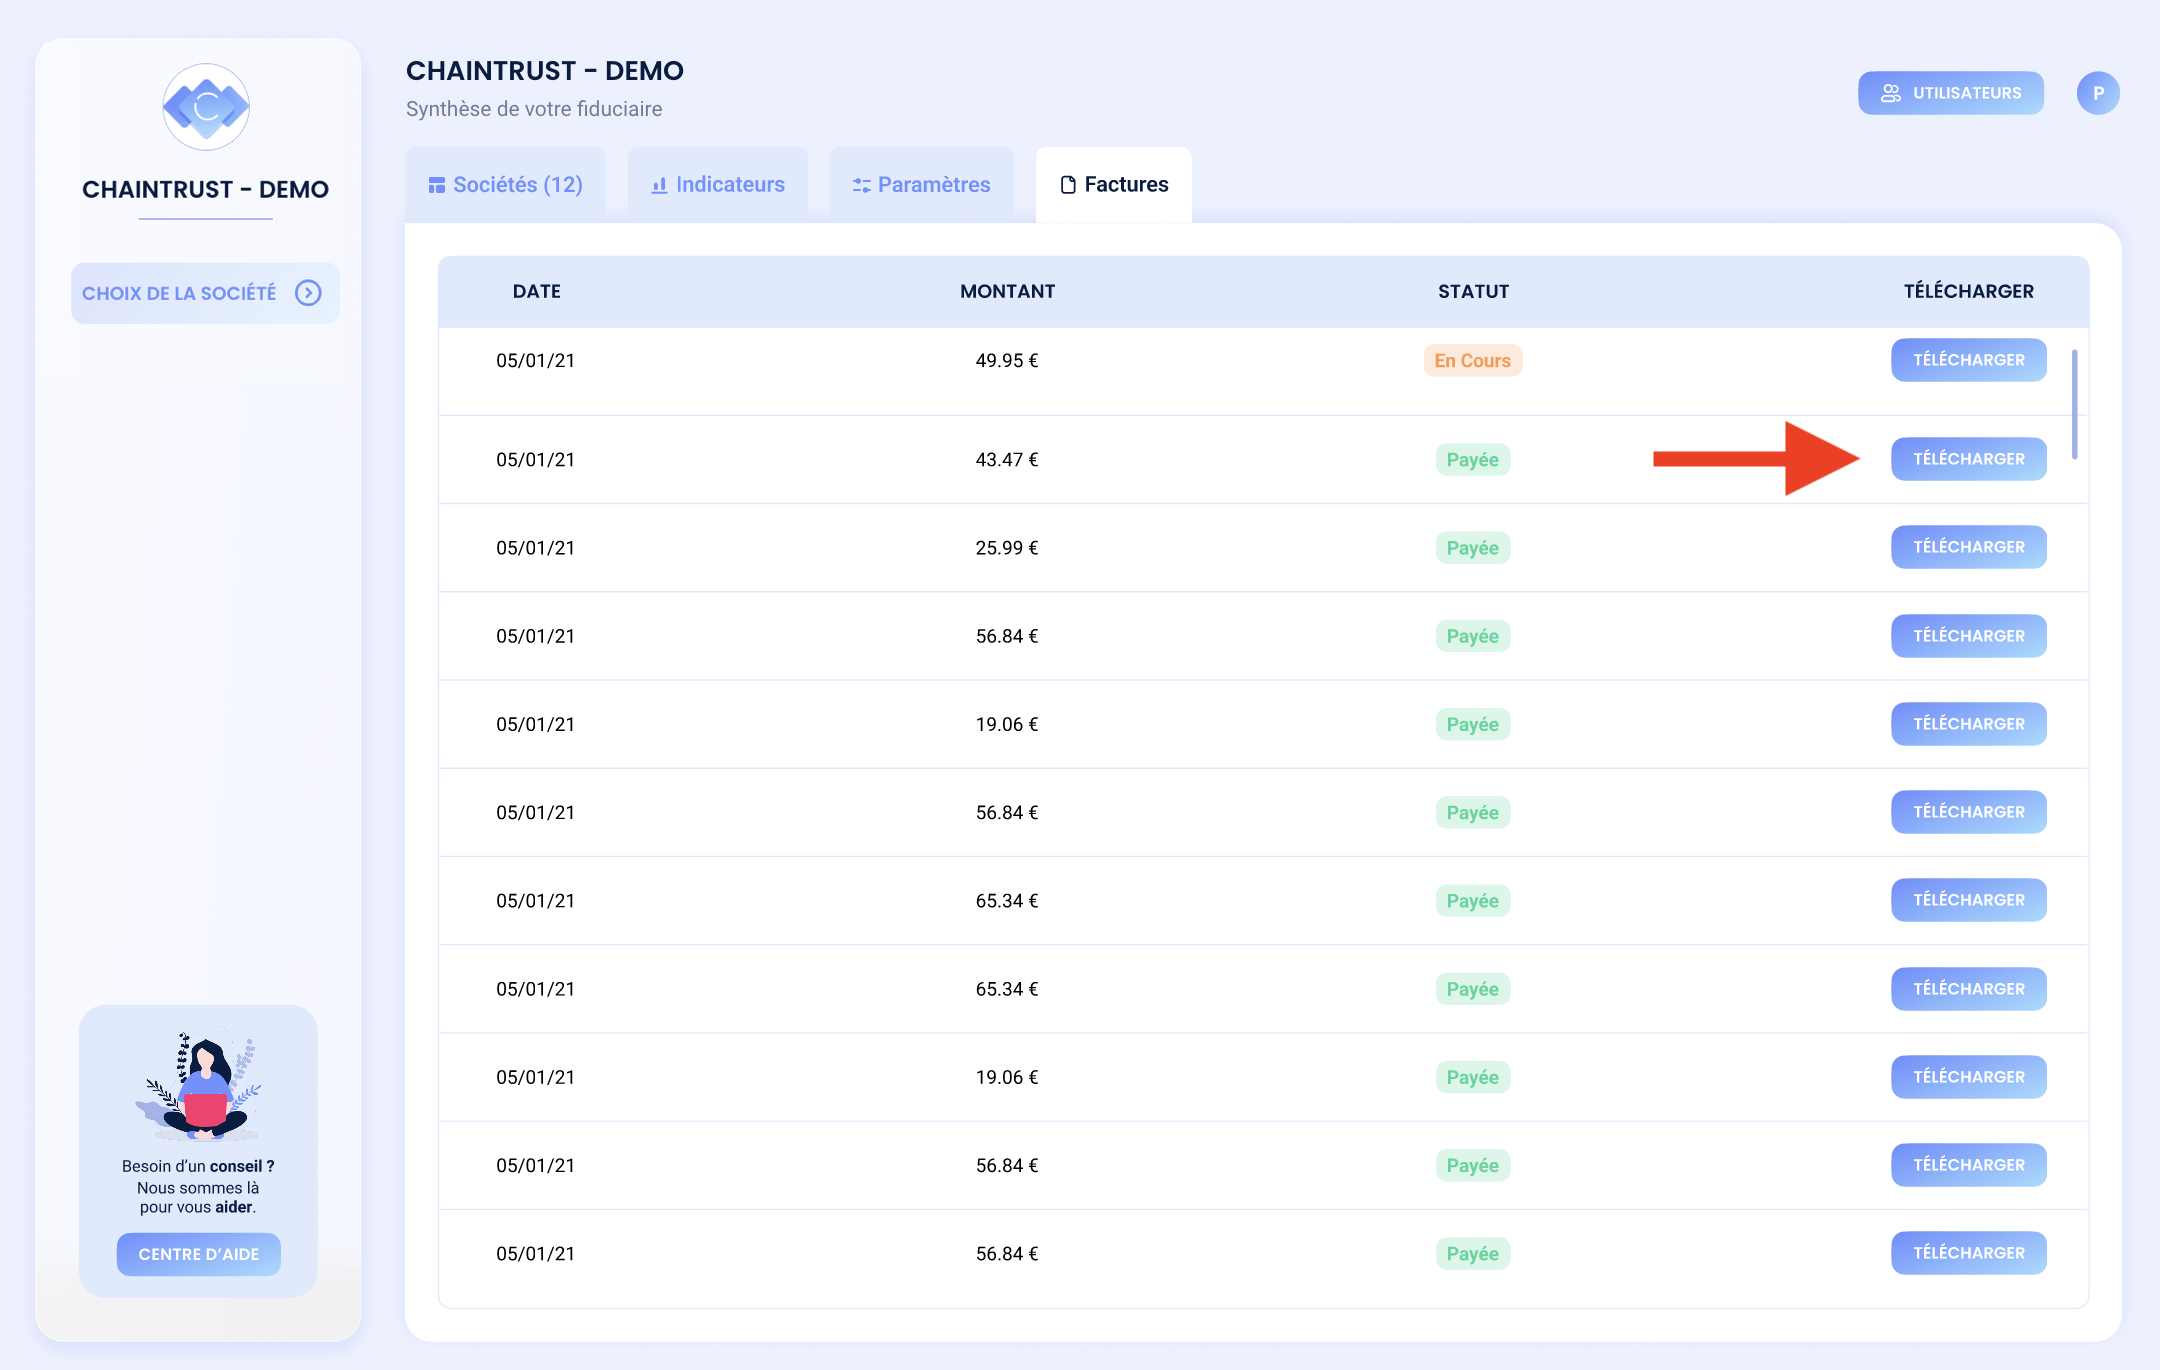
Task: Select the 49.95 € amount cell
Action: pyautogui.click(x=1007, y=361)
